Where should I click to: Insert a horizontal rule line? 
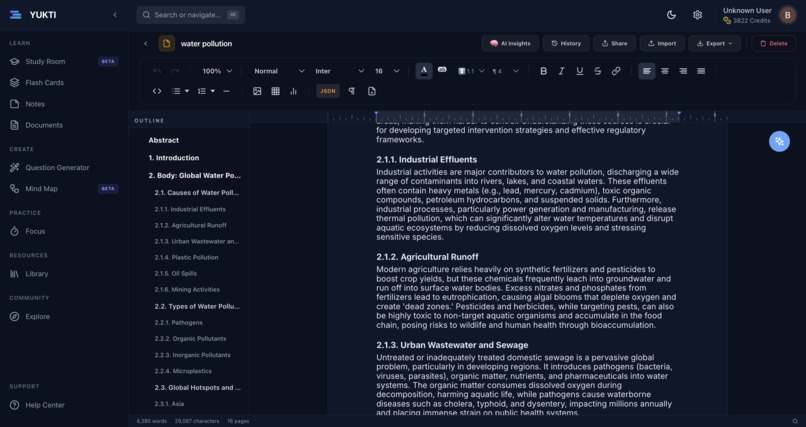click(226, 91)
